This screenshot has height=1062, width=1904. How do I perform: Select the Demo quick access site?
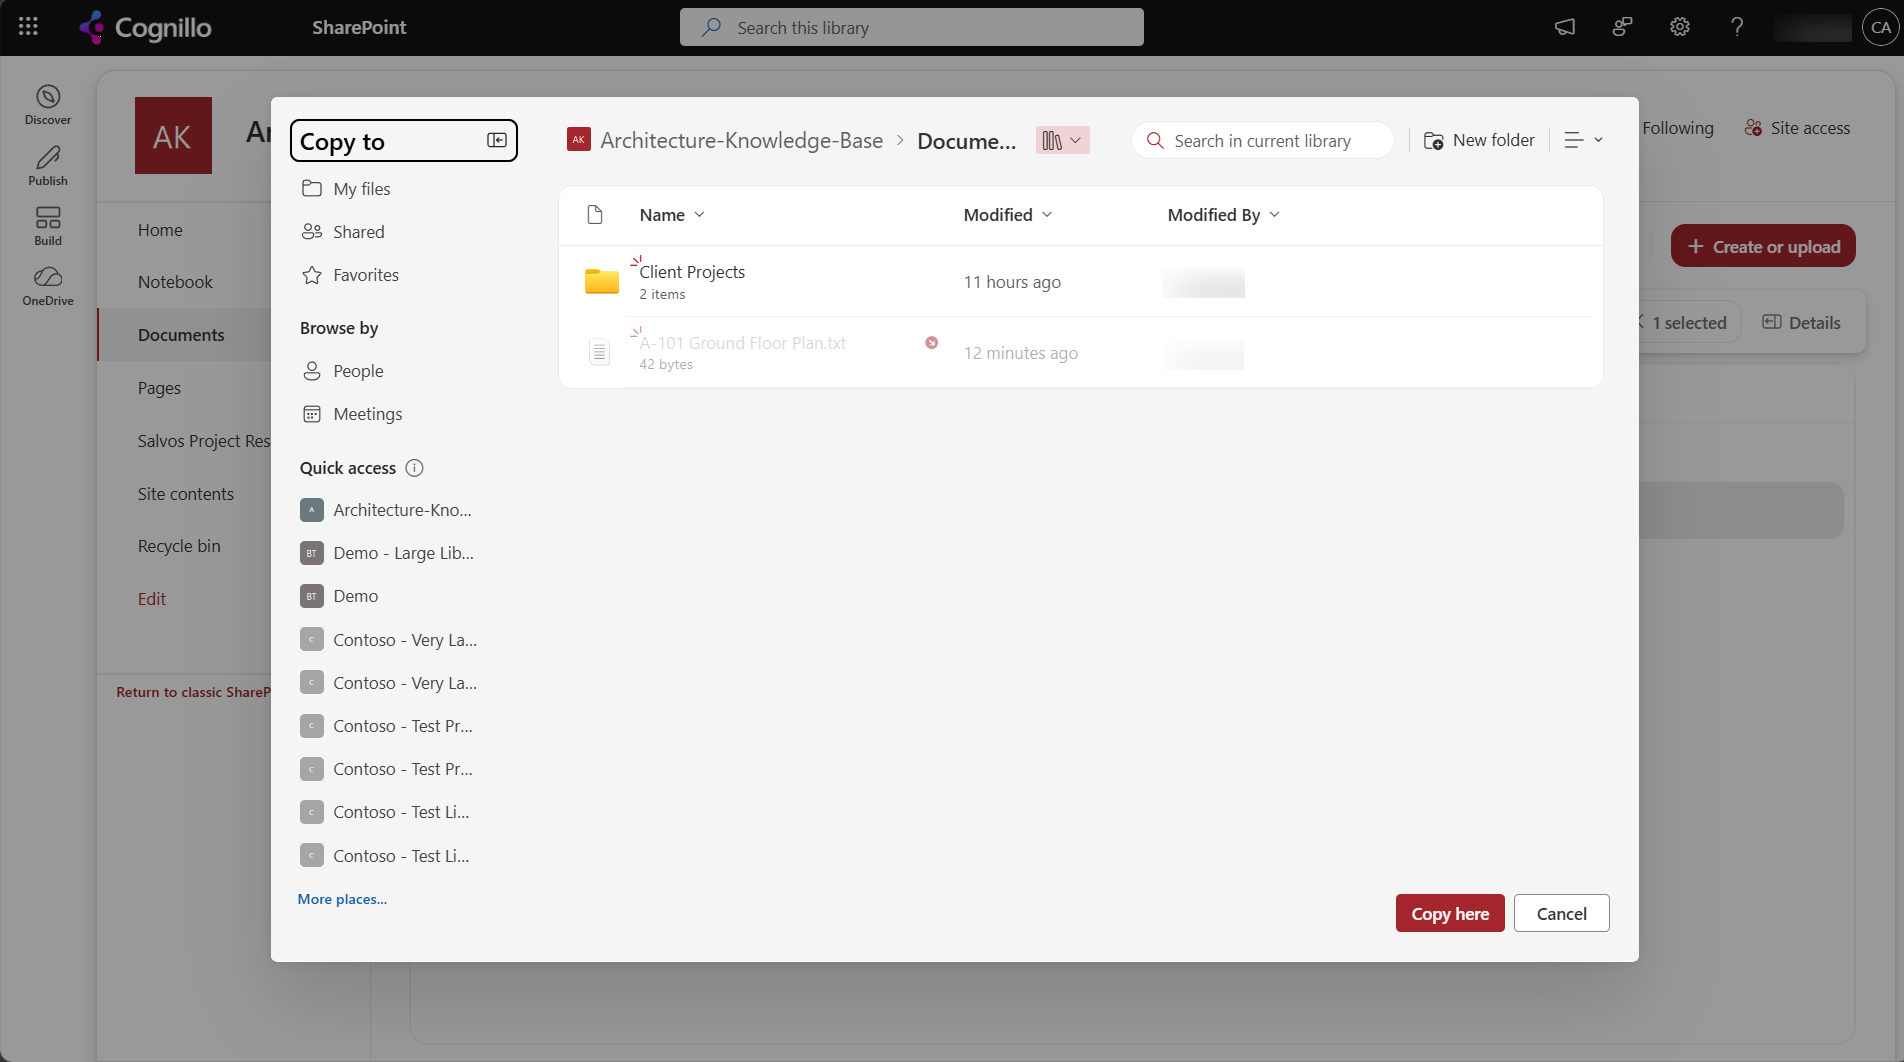click(340, 596)
